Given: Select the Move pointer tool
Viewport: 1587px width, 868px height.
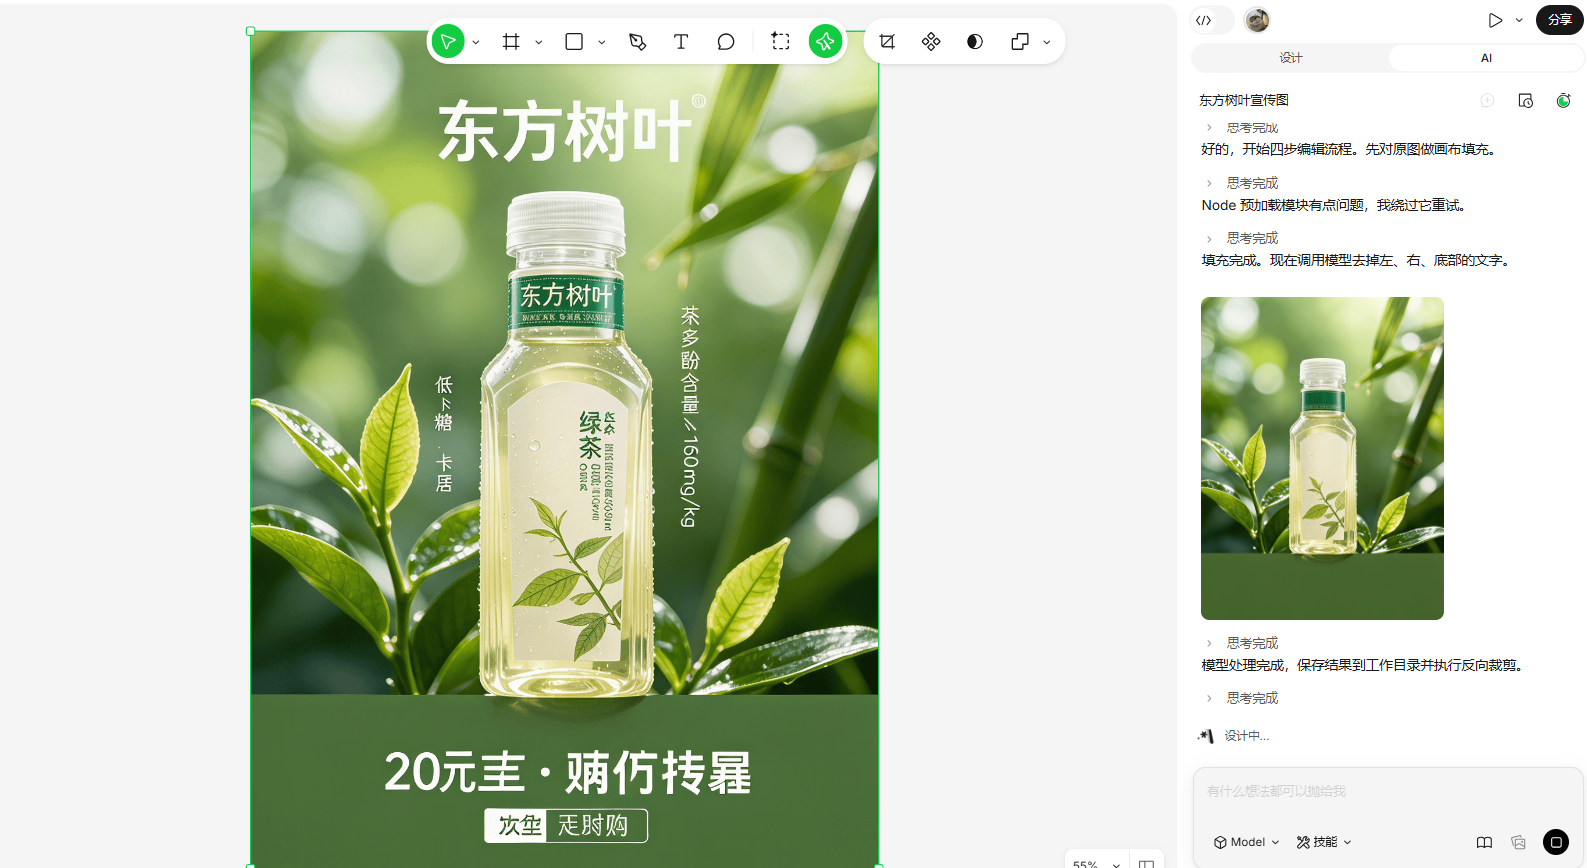Looking at the screenshot, I should tap(448, 41).
